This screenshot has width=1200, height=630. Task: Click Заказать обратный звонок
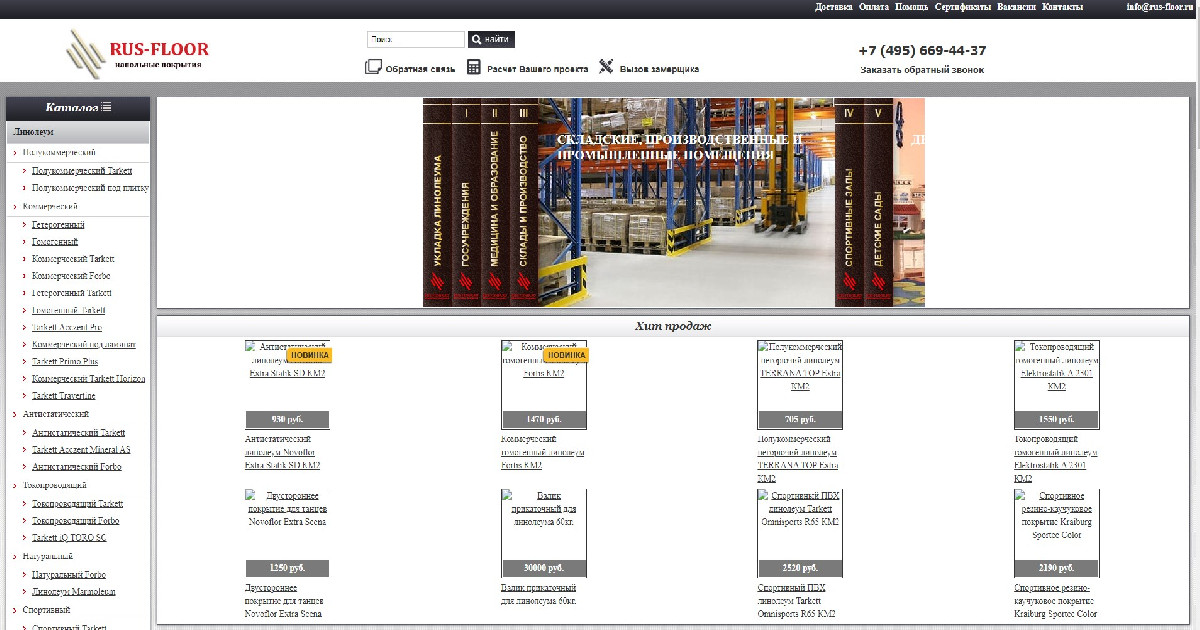922,70
